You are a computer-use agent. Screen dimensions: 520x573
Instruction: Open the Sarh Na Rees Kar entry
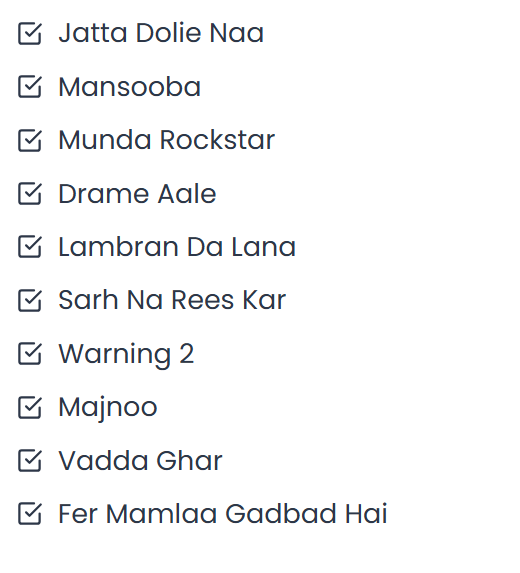tap(172, 300)
